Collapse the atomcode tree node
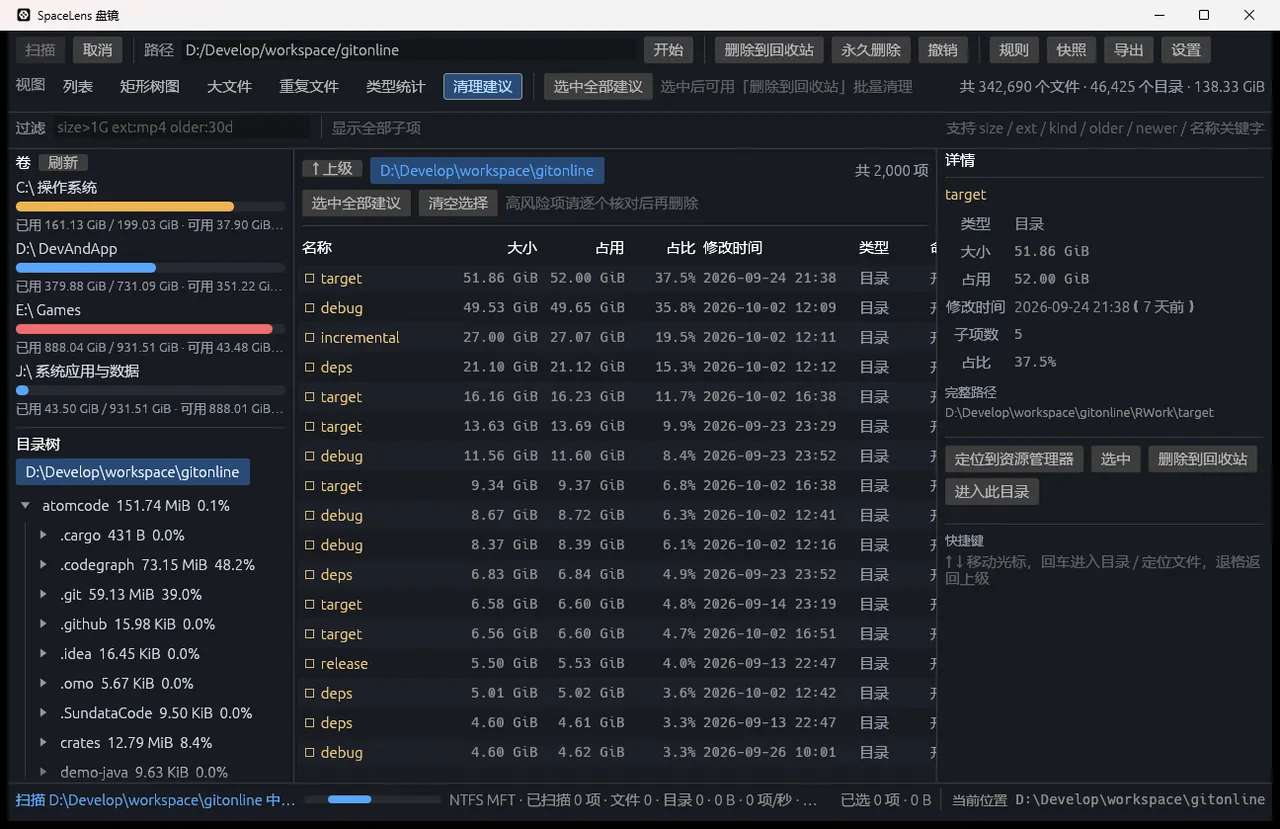Viewport: 1280px width, 829px height. 26,506
